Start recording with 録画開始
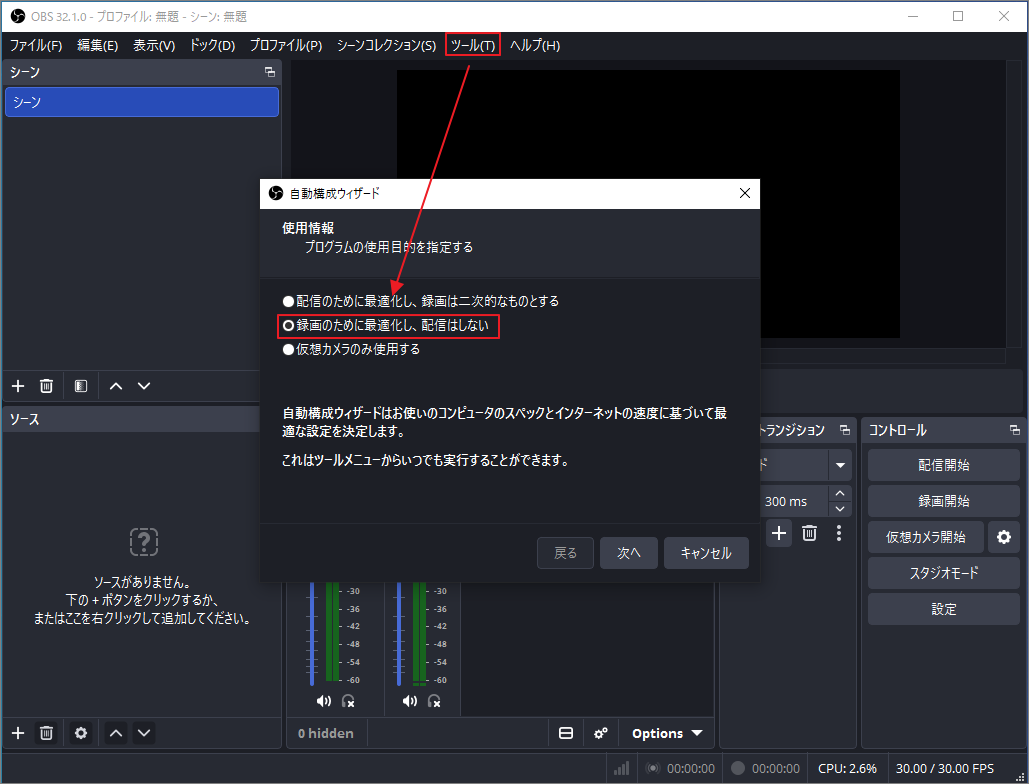Screen dimensions: 1029x784 pyautogui.click(x=943, y=500)
